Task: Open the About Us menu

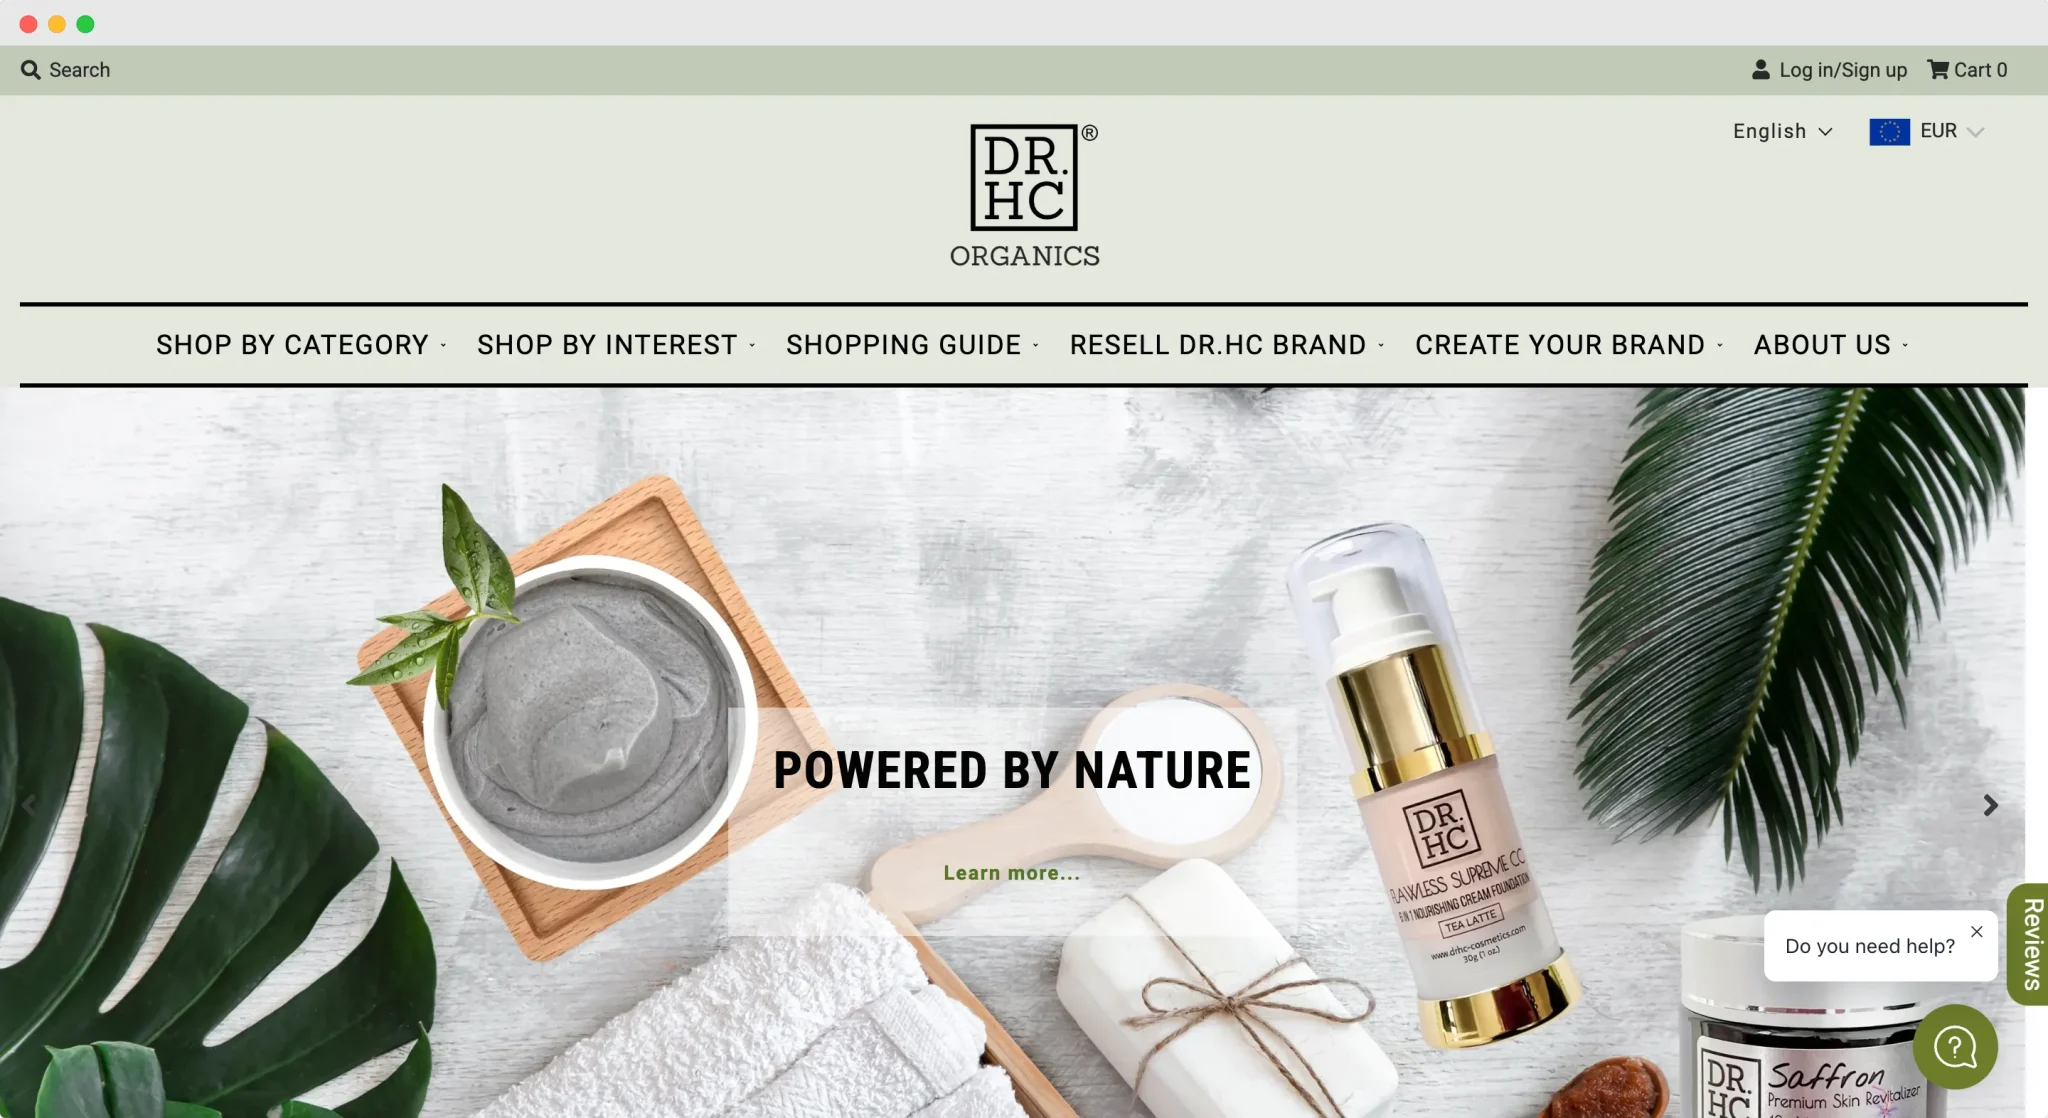Action: (1831, 345)
